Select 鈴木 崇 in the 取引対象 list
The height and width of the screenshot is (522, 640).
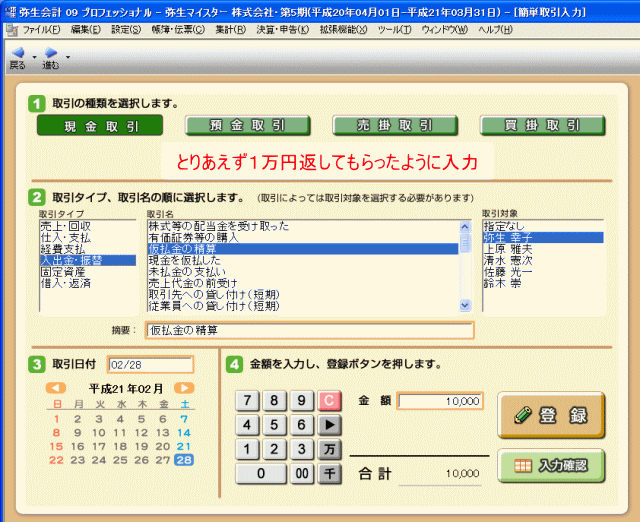pyautogui.click(x=543, y=283)
